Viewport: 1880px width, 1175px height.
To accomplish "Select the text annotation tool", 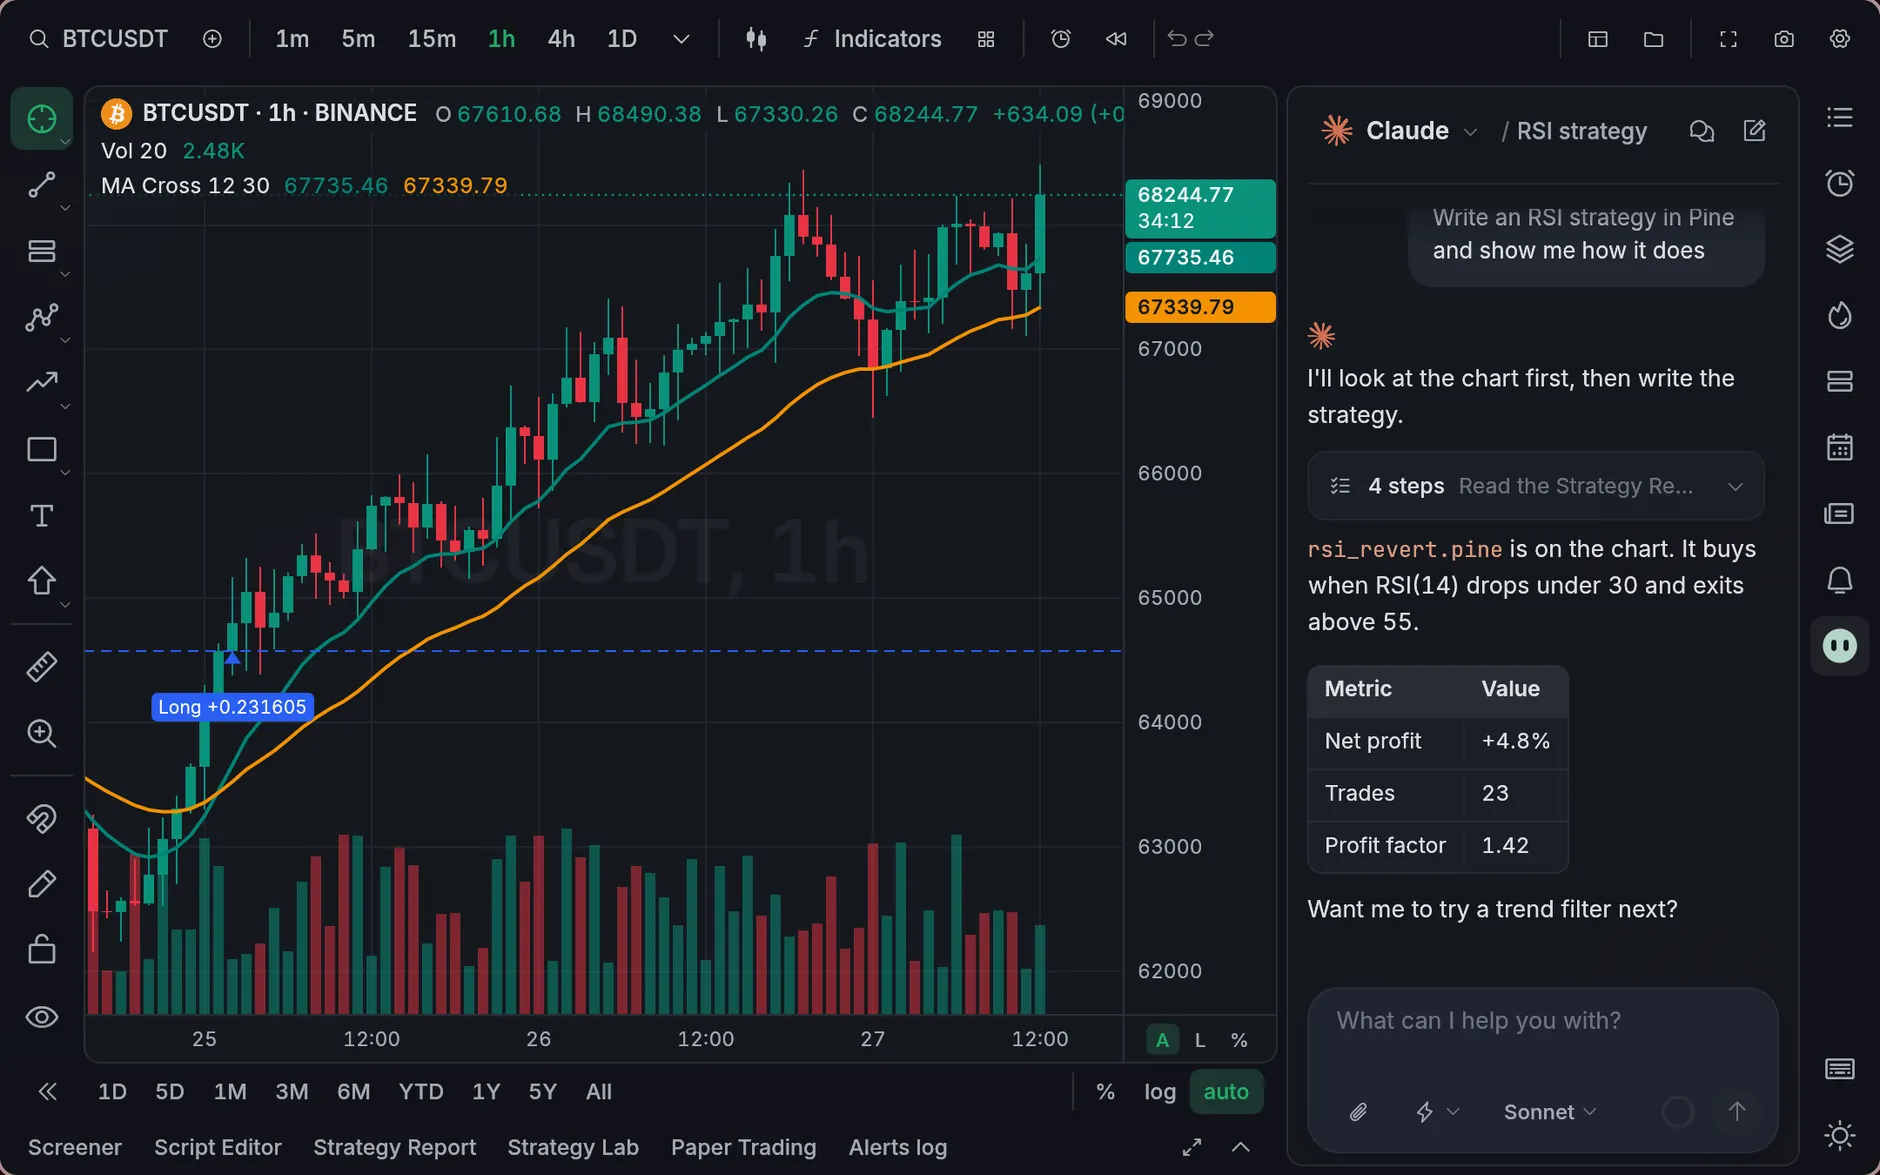I will coord(41,516).
